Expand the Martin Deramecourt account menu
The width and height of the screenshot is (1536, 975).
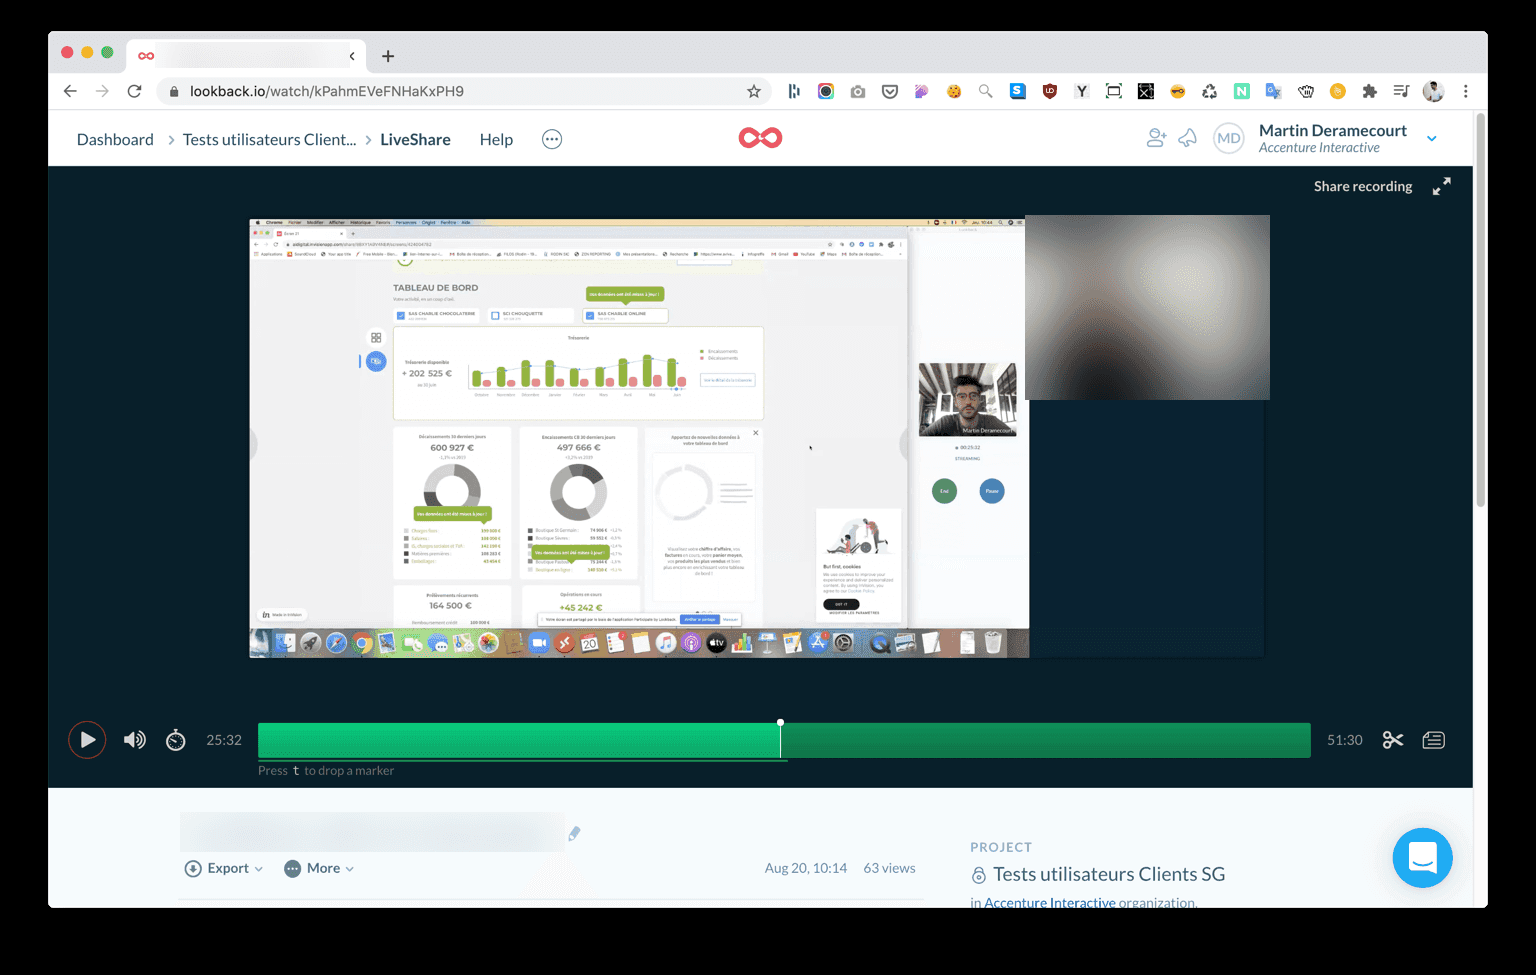[x=1432, y=139]
